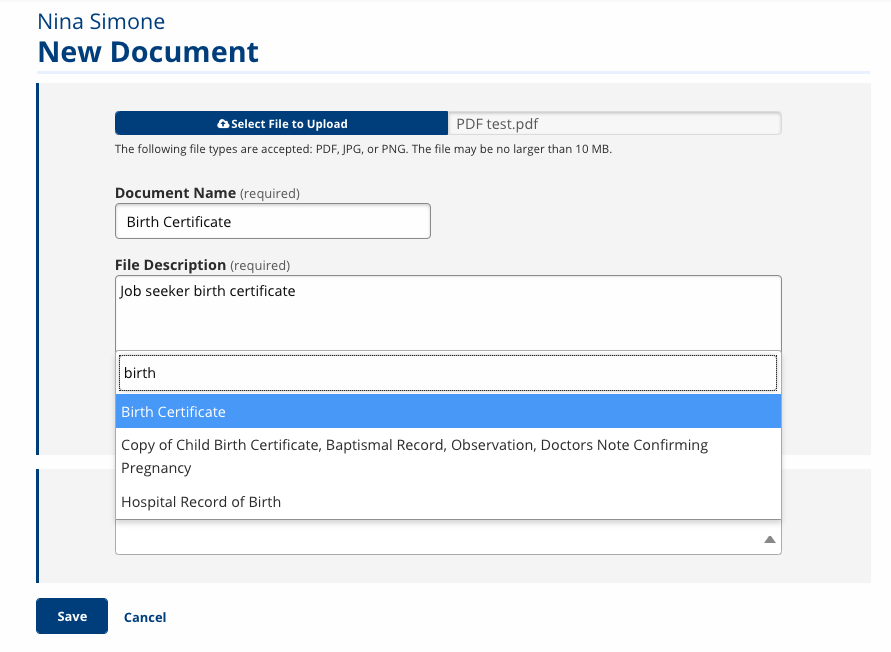Click Select File to Upload button
Viewport: 891px width, 652px height.
(281, 123)
